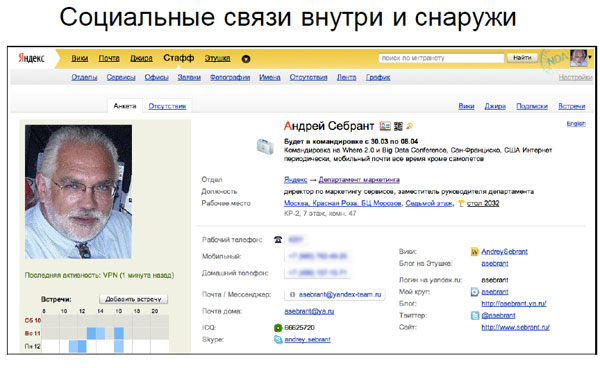Open Вики in the top navigation
The width and height of the screenshot is (600, 368).
(x=80, y=58)
